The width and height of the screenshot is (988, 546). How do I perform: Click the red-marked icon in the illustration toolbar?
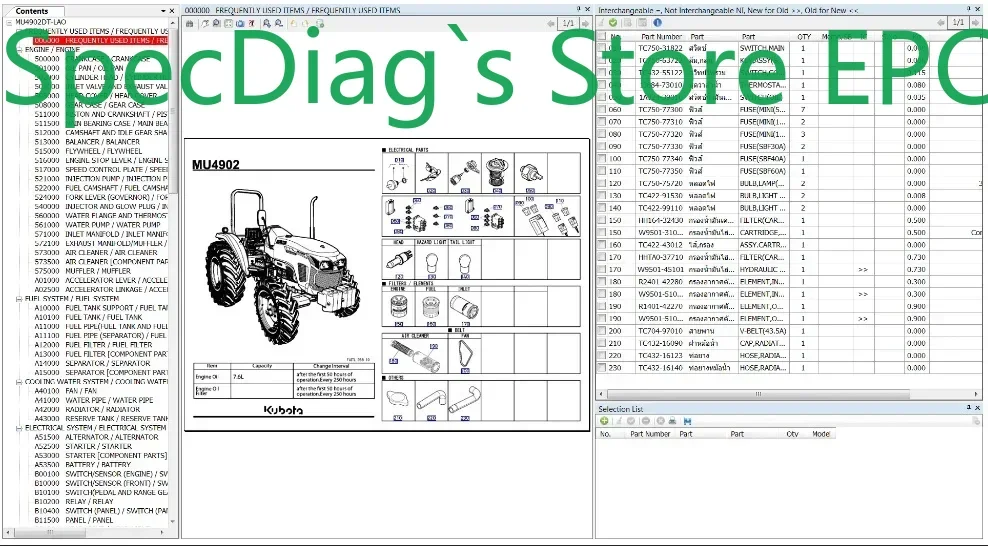pos(251,24)
